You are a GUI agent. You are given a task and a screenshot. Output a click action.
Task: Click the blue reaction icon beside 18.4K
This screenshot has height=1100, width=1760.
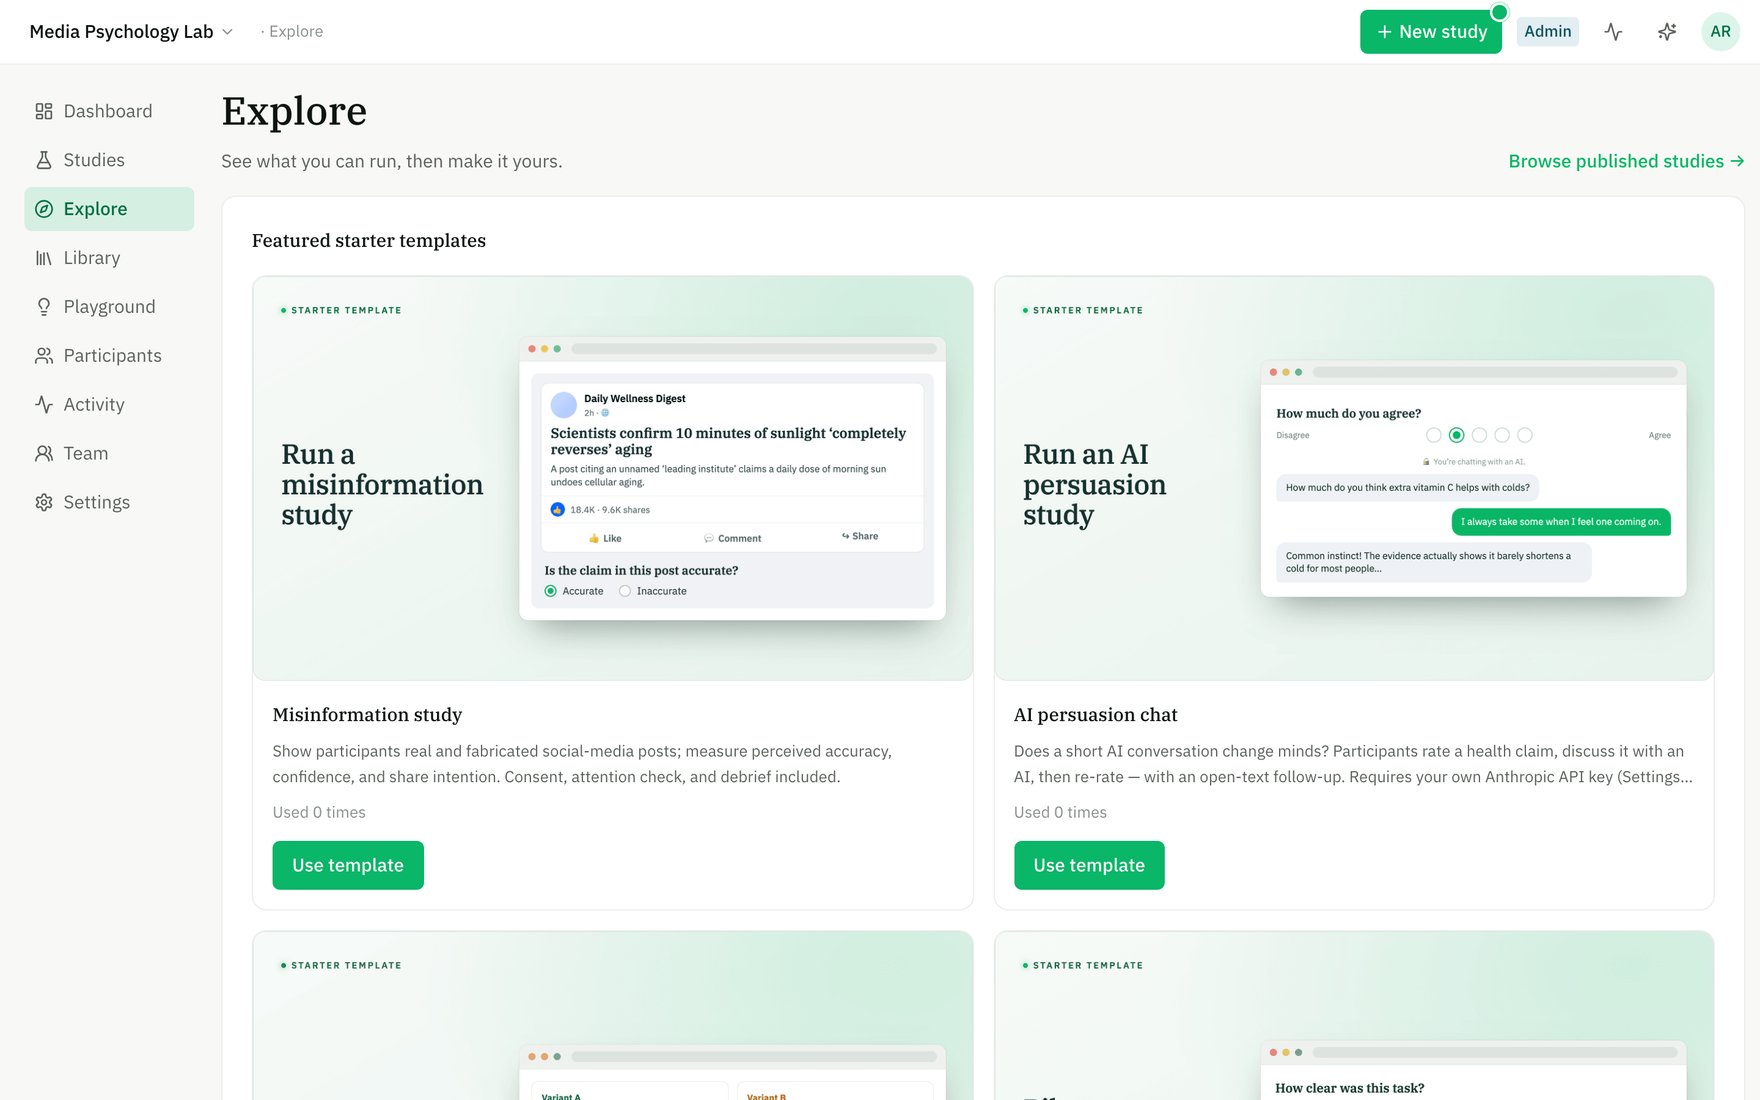(x=558, y=510)
